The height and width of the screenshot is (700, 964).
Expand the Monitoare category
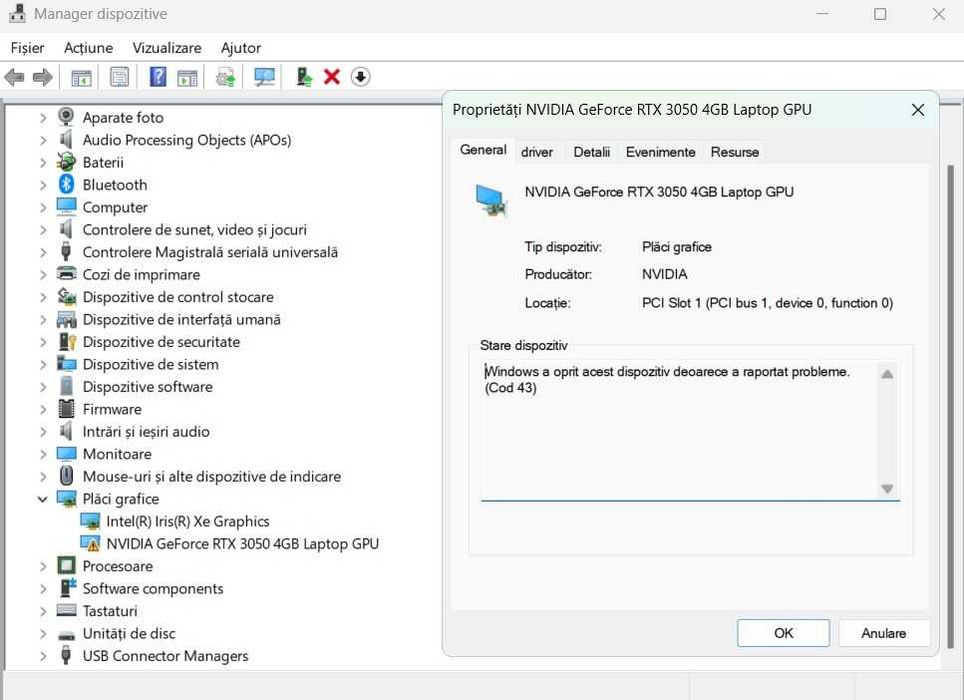click(x=42, y=454)
